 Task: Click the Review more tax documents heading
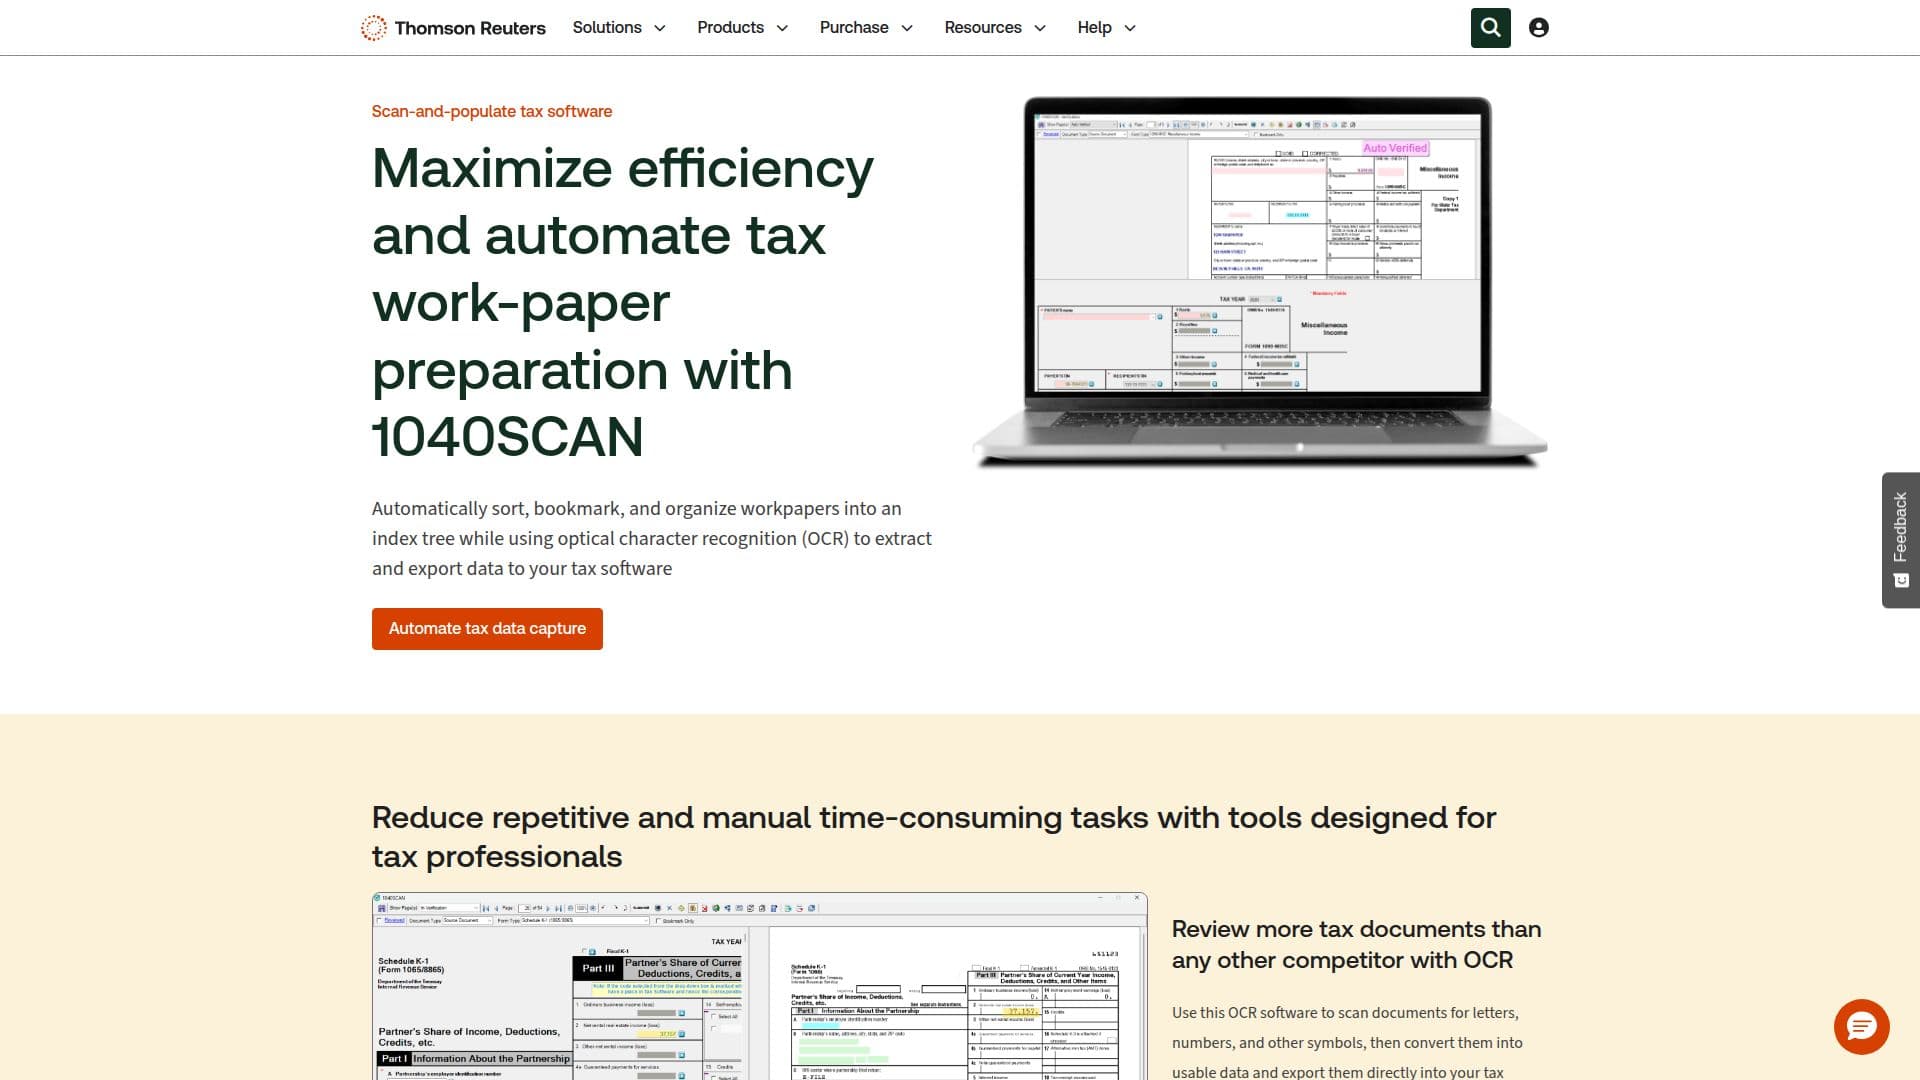pos(1357,944)
